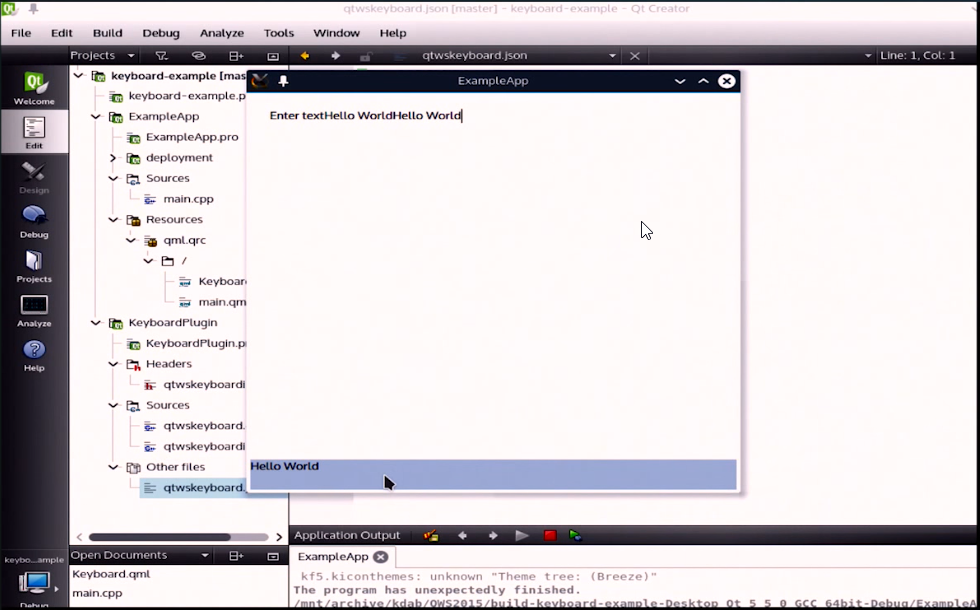The height and width of the screenshot is (610, 980).
Task: Open Help mode in the left sidebar
Action: [x=34, y=355]
